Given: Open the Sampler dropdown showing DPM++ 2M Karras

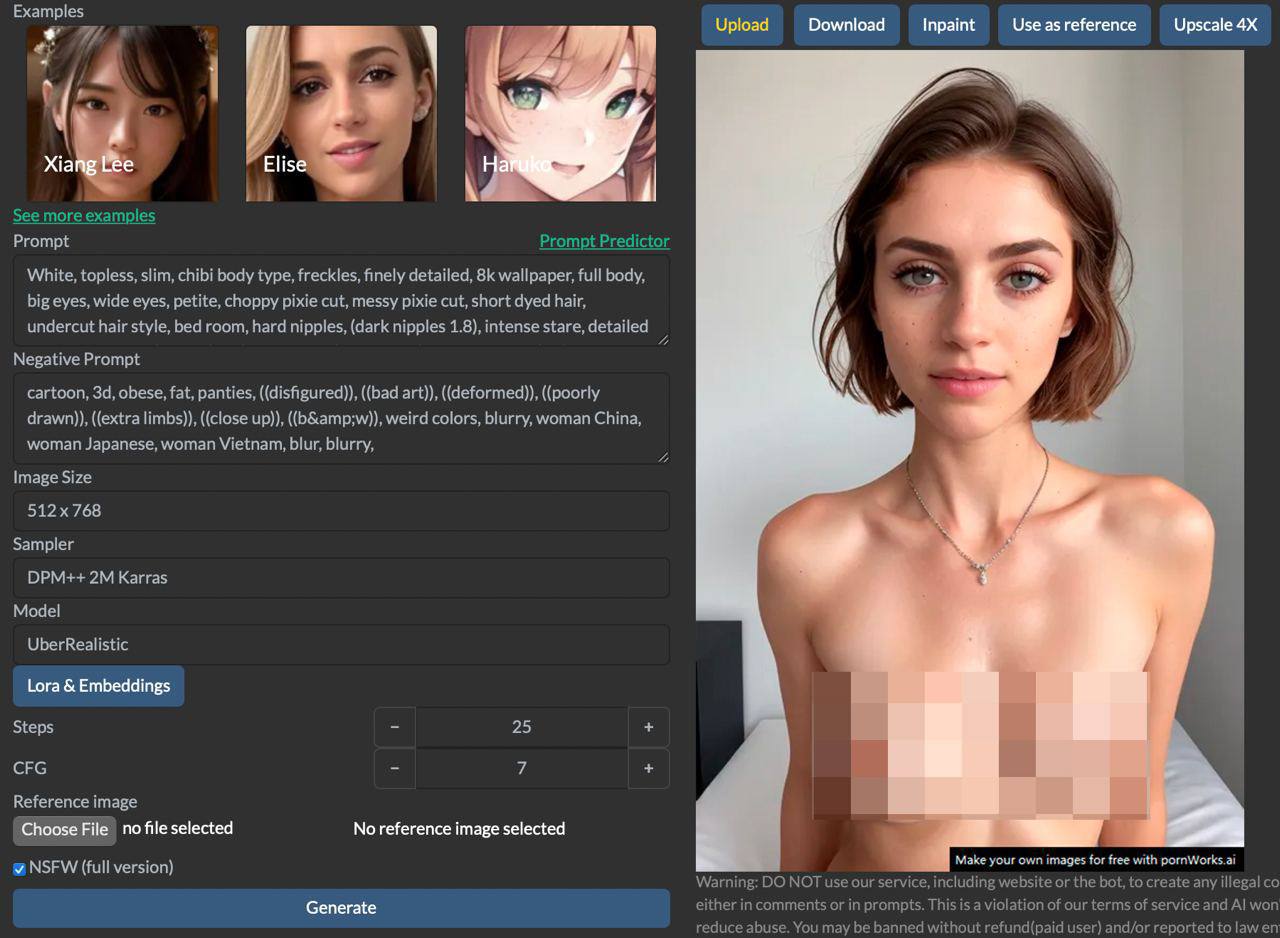Looking at the screenshot, I should point(341,577).
